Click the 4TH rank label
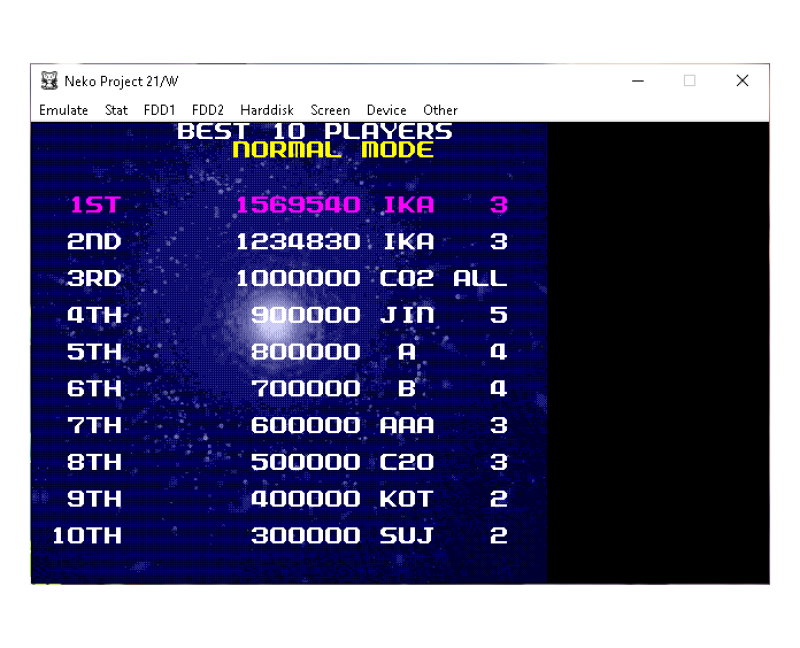 [x=94, y=315]
